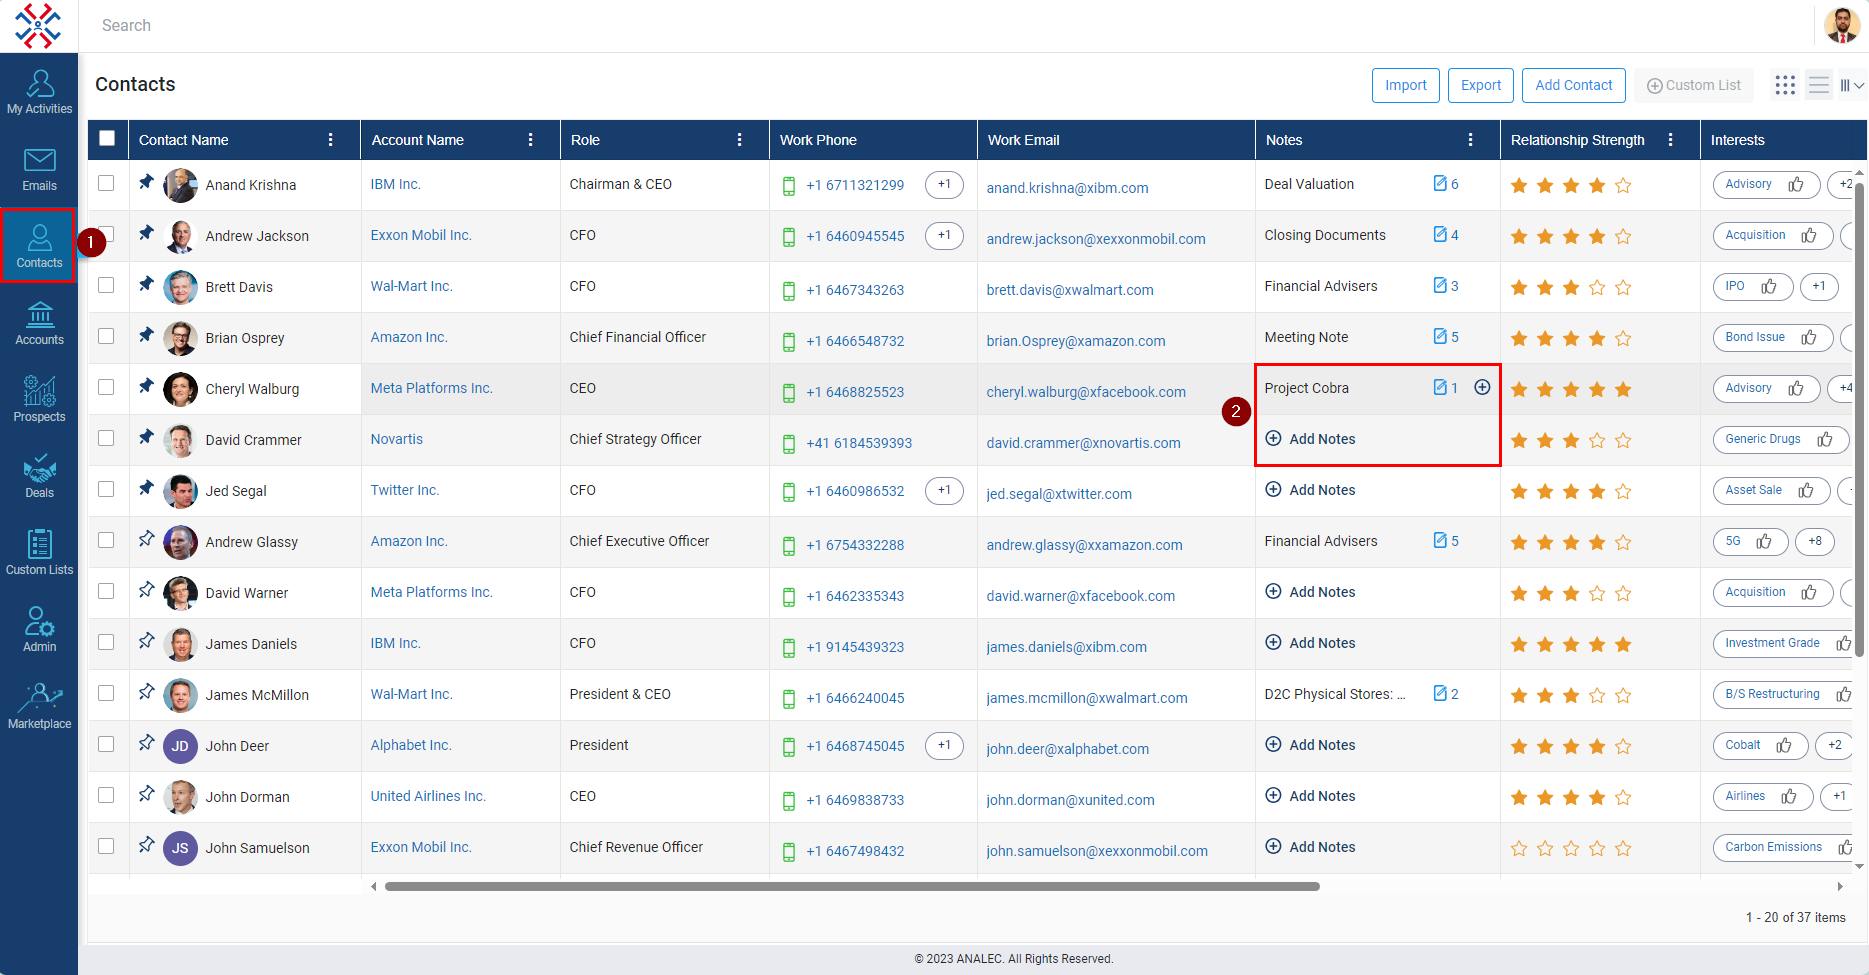Open Contact Name column menu
Viewport: 1869px width, 975px height.
pos(331,140)
